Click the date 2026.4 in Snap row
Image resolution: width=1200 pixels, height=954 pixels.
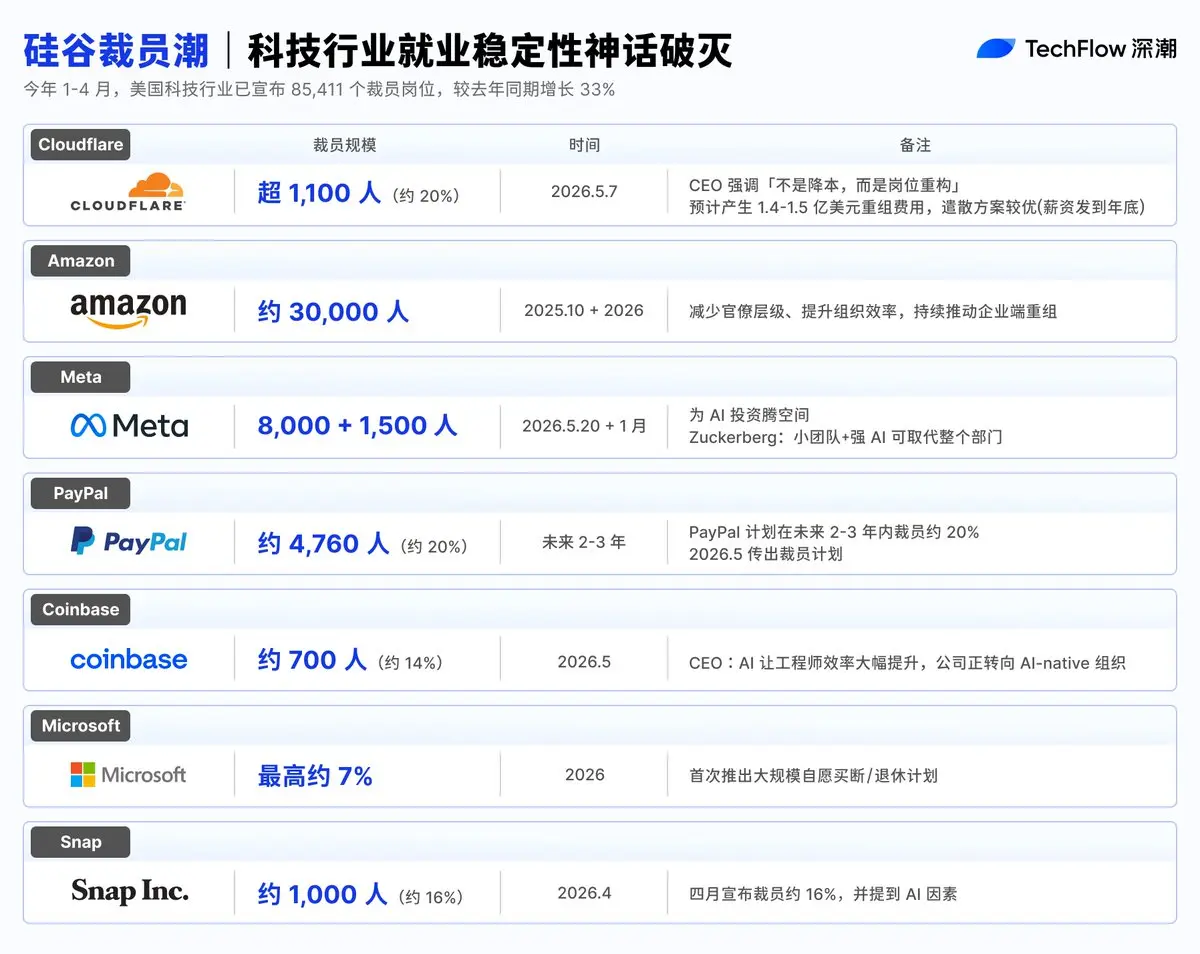584,893
